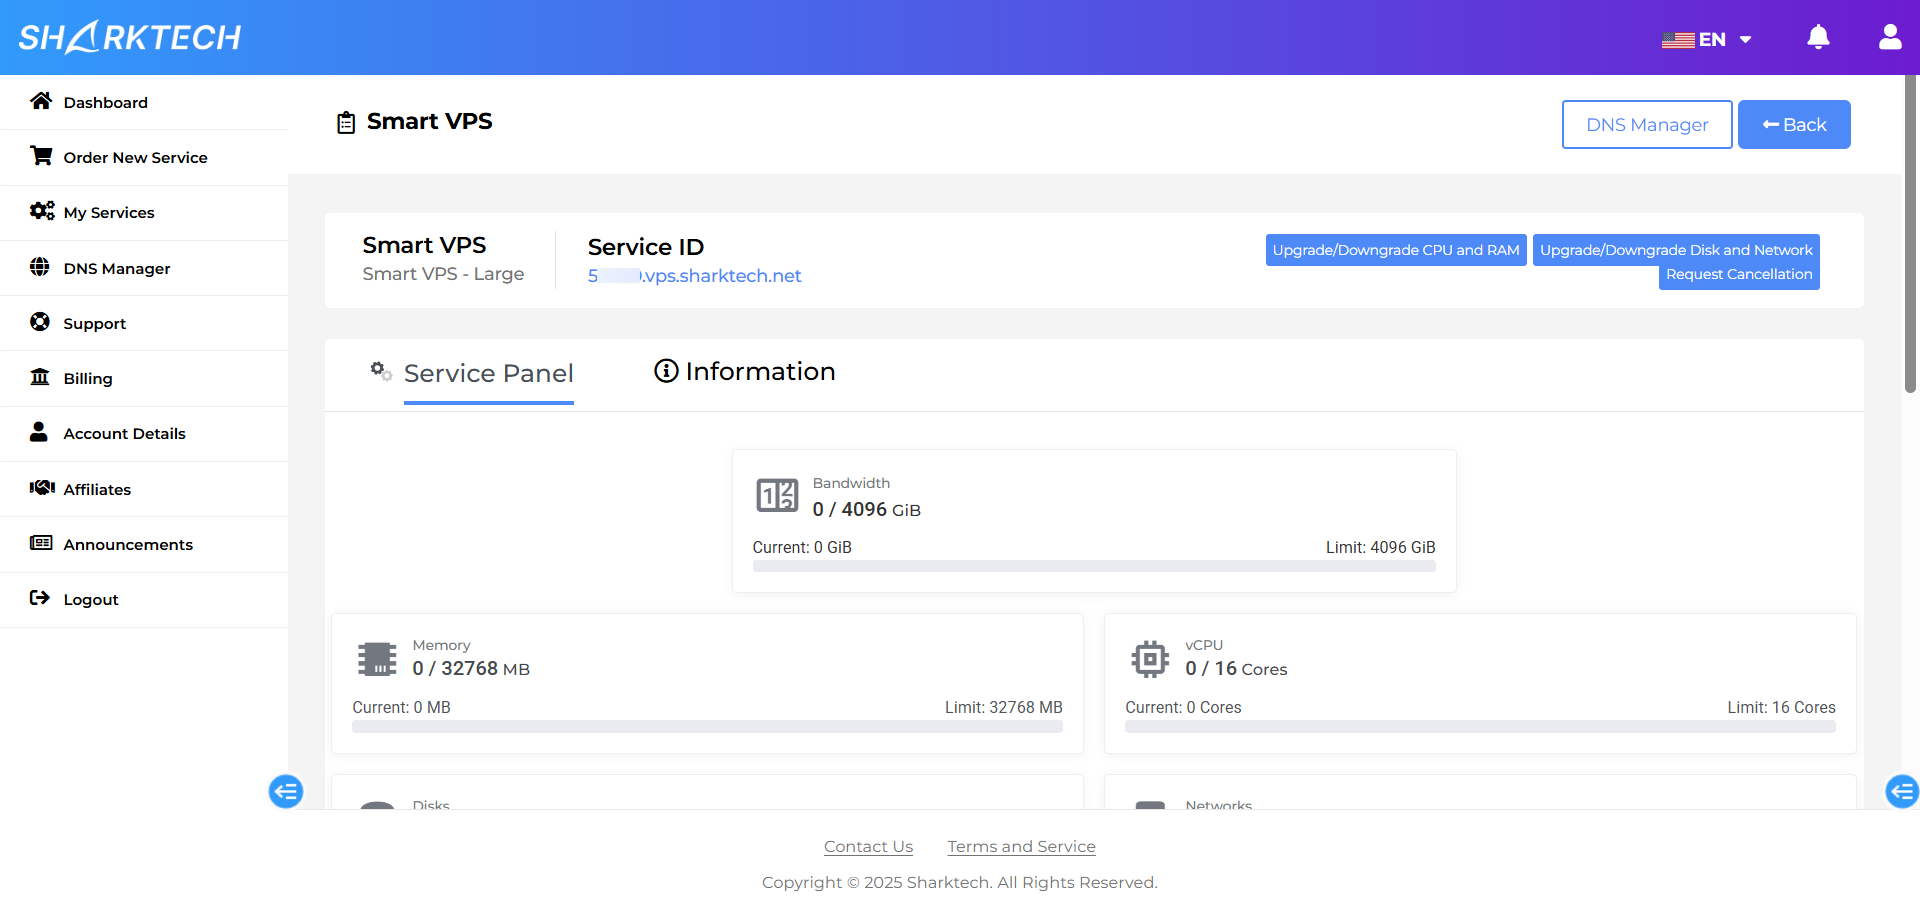Switch to the Service Panel tab
This screenshot has height=919, width=1920.
point(488,374)
